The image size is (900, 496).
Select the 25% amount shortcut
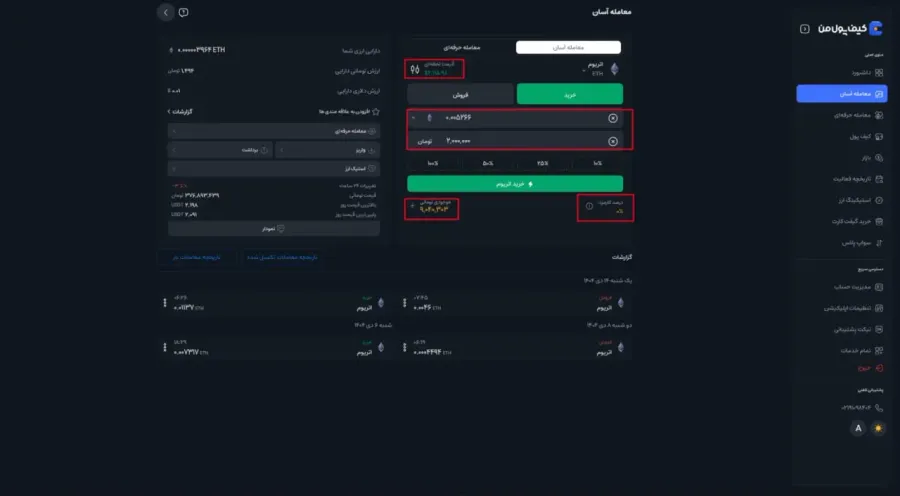point(542,164)
